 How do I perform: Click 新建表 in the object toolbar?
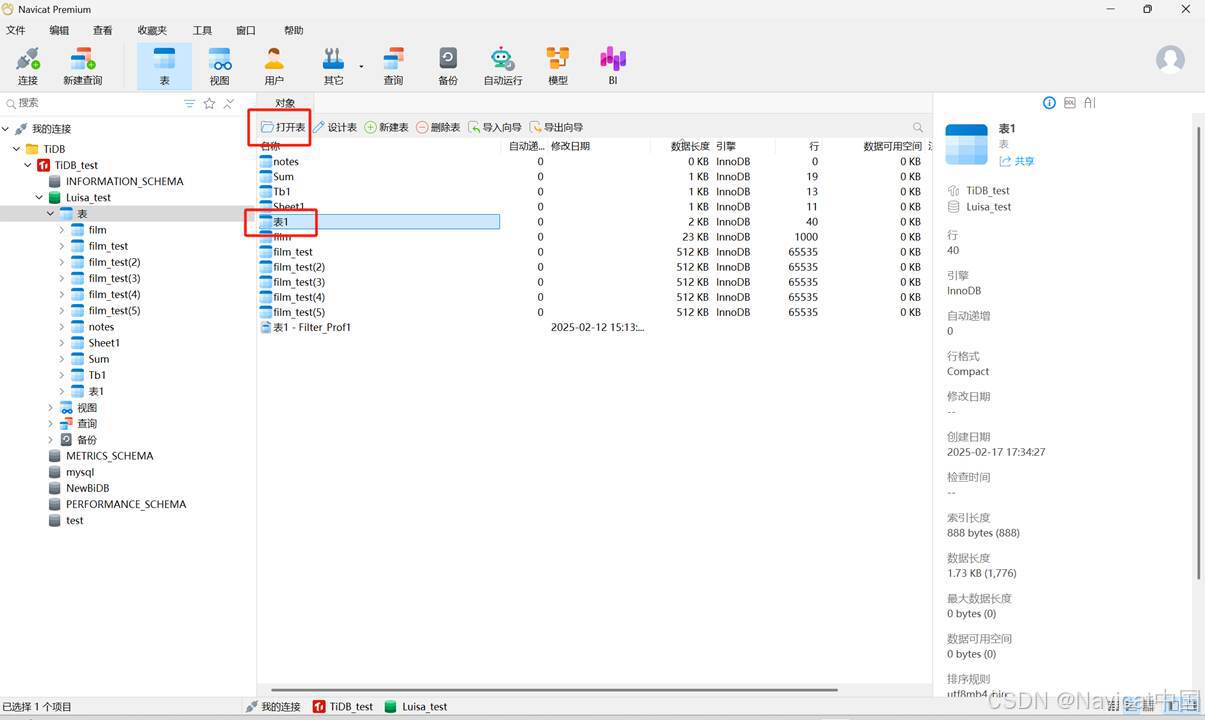[x=386, y=127]
